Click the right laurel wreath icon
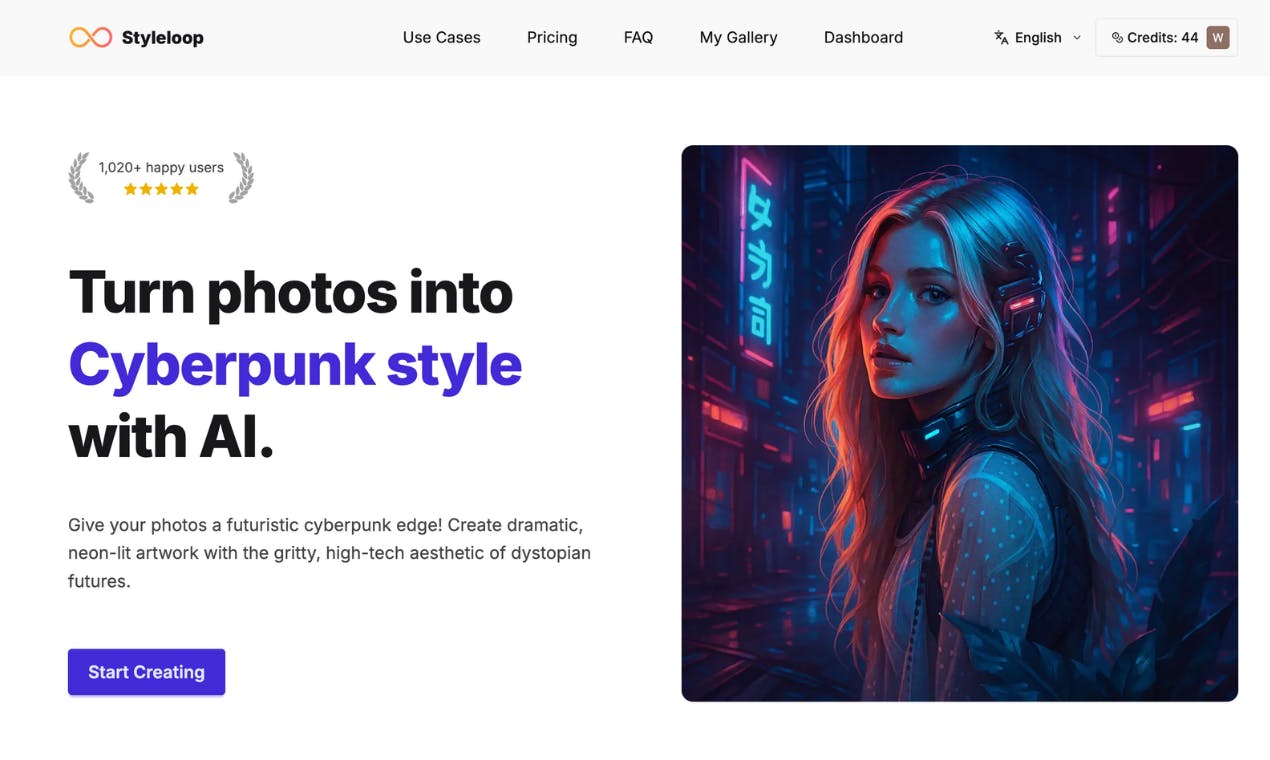The image size is (1270, 760). pos(241,177)
